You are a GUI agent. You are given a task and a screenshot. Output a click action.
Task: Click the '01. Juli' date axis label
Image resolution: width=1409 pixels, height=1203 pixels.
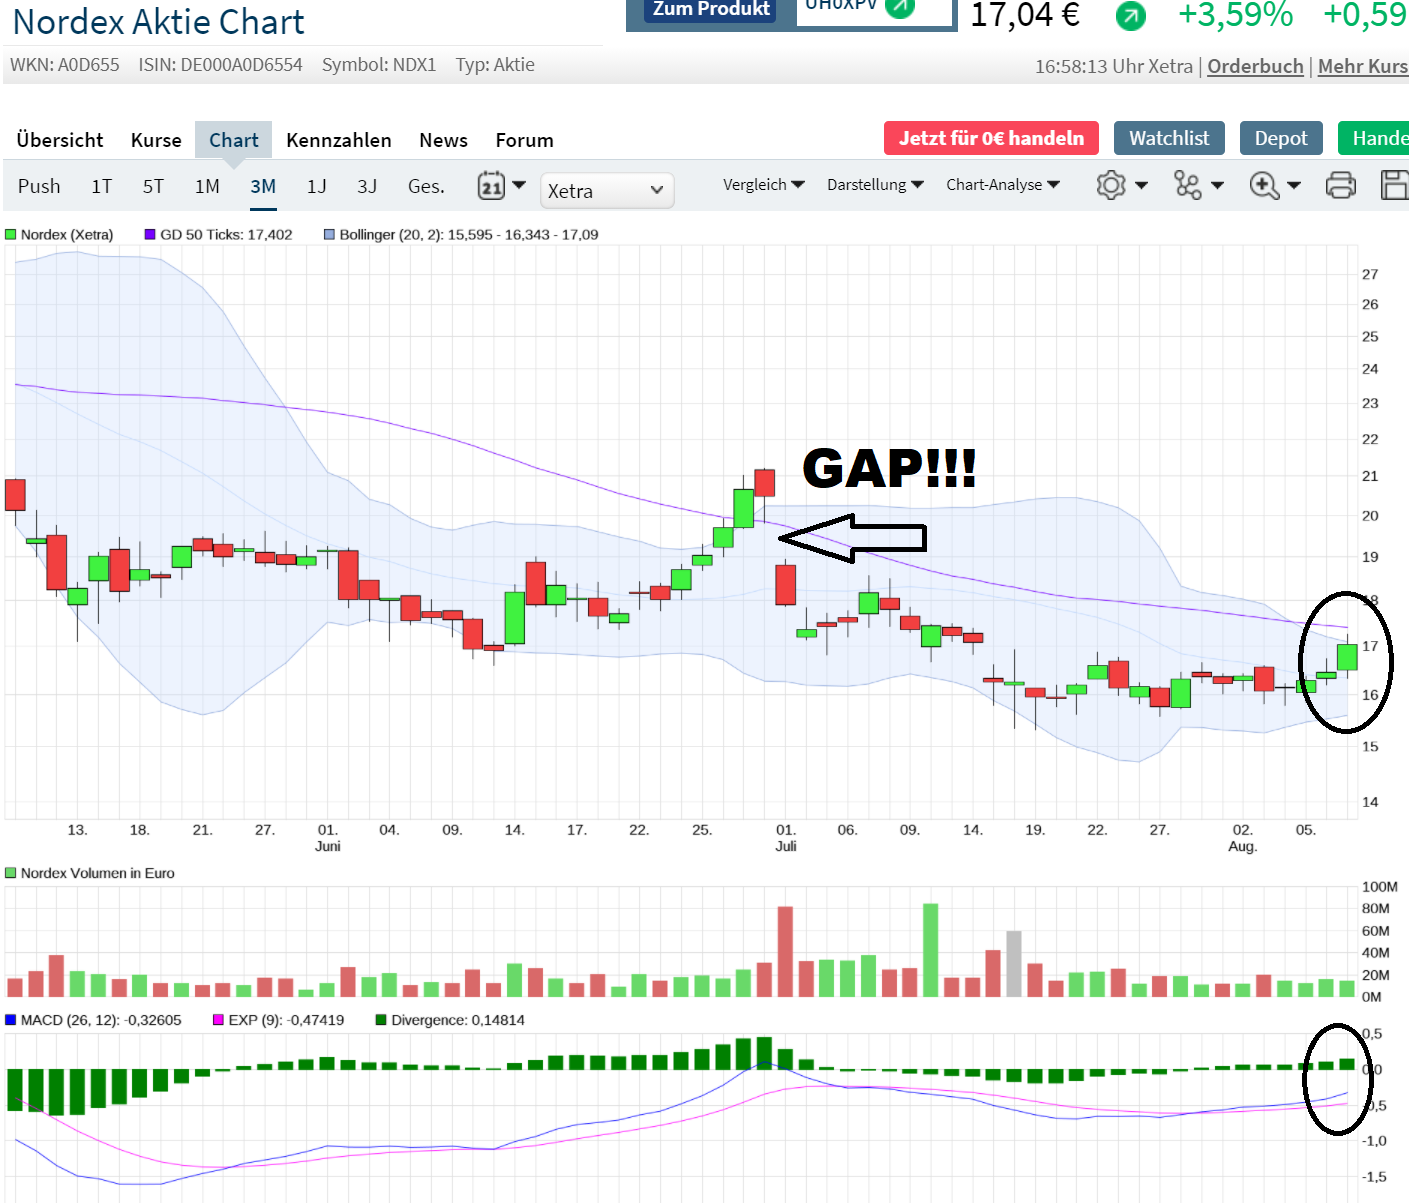tap(786, 838)
